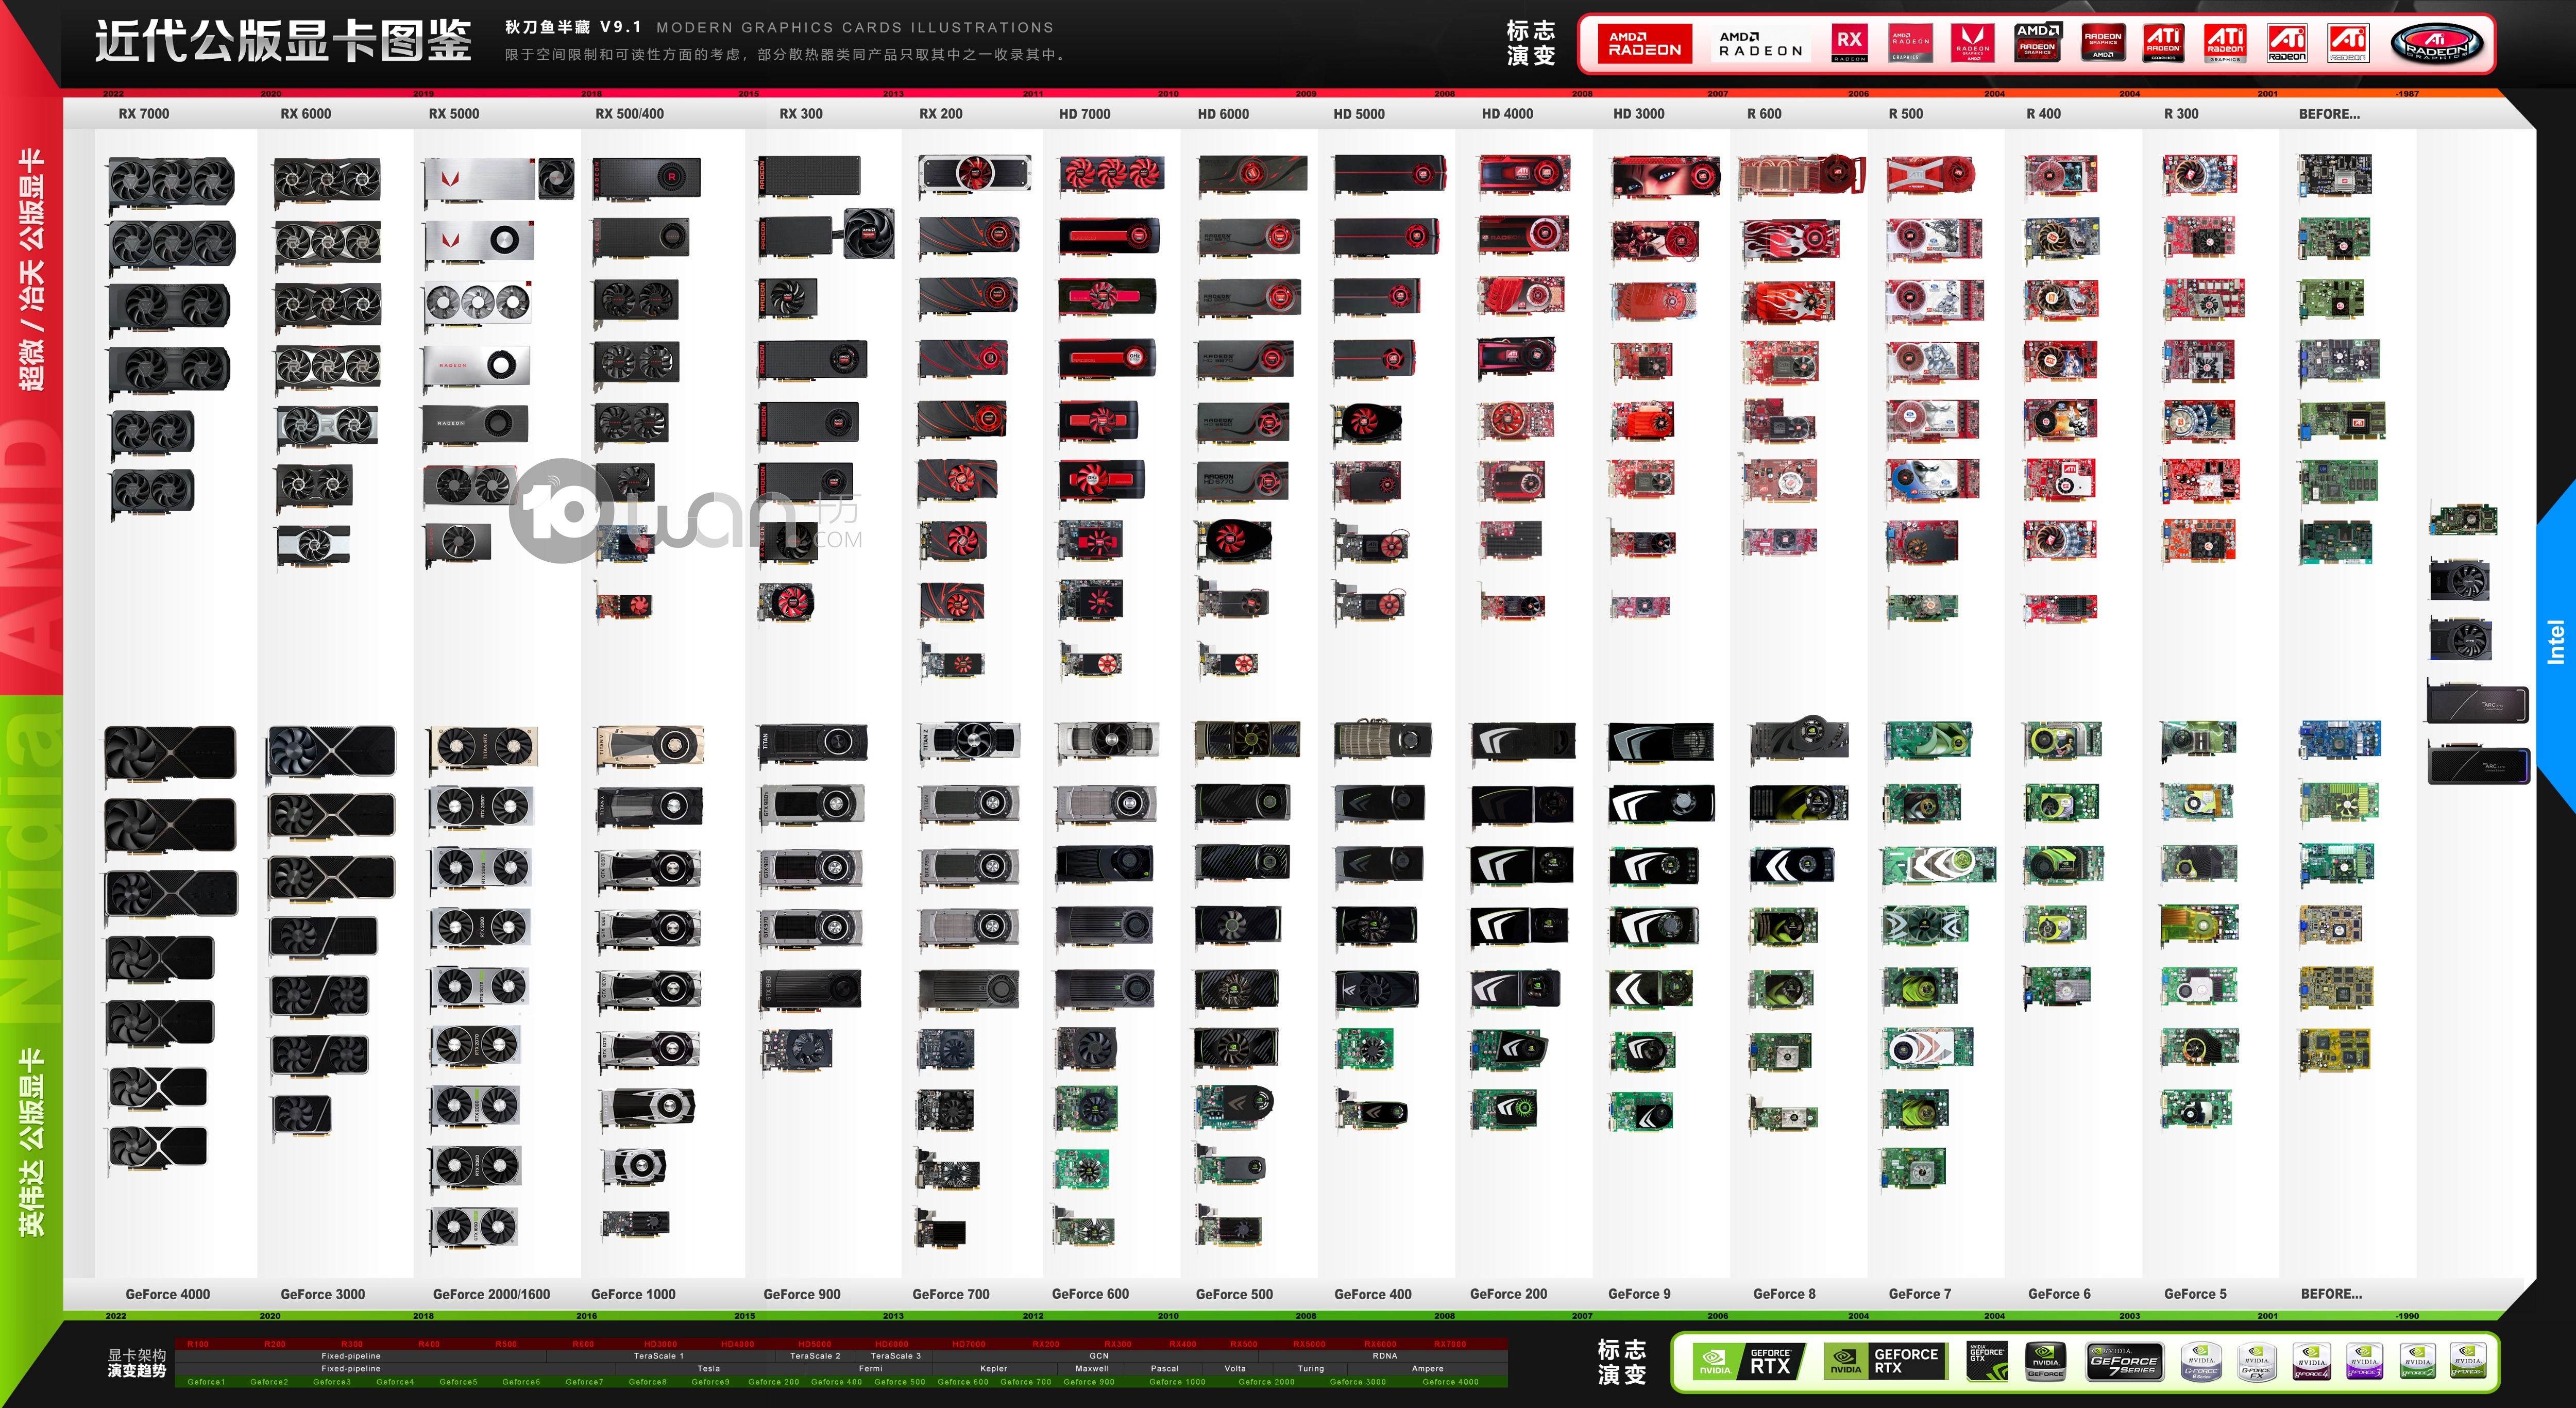
Task: Click the purple GeForce3 badge
Action: 2364,1362
